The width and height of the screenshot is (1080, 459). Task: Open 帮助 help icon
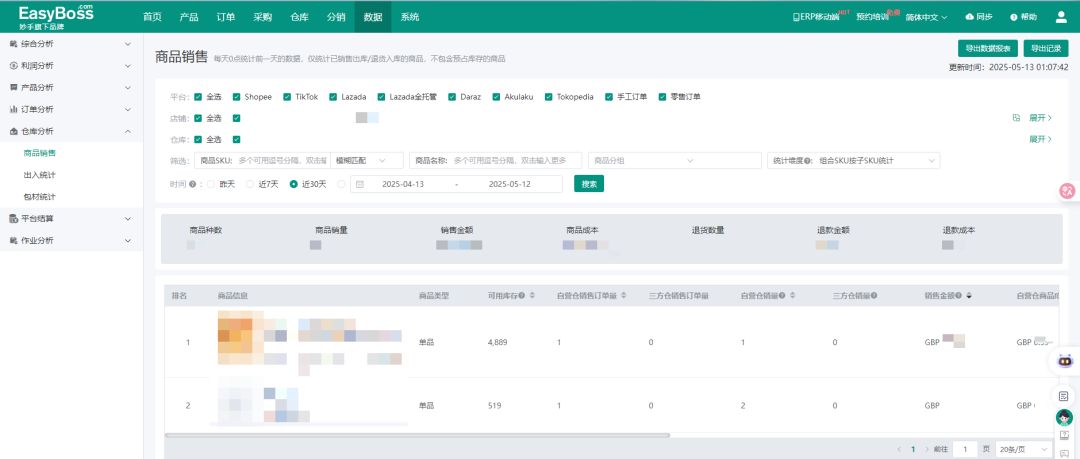(1014, 17)
